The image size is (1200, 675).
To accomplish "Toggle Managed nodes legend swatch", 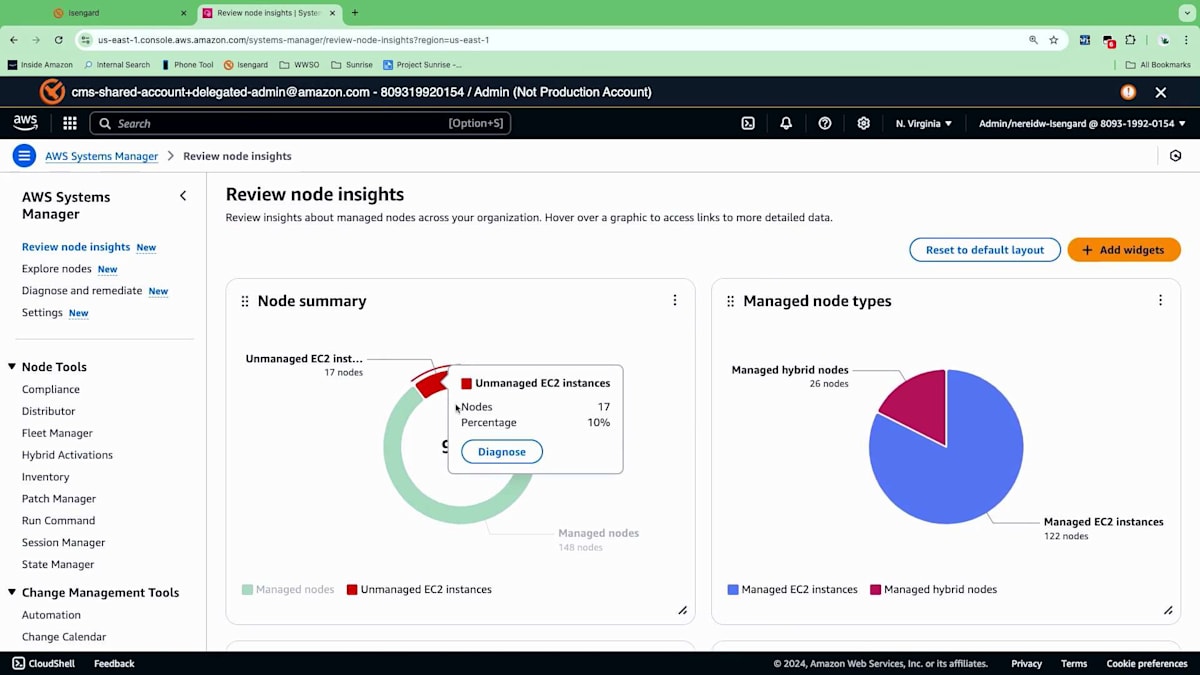I will pos(247,590).
